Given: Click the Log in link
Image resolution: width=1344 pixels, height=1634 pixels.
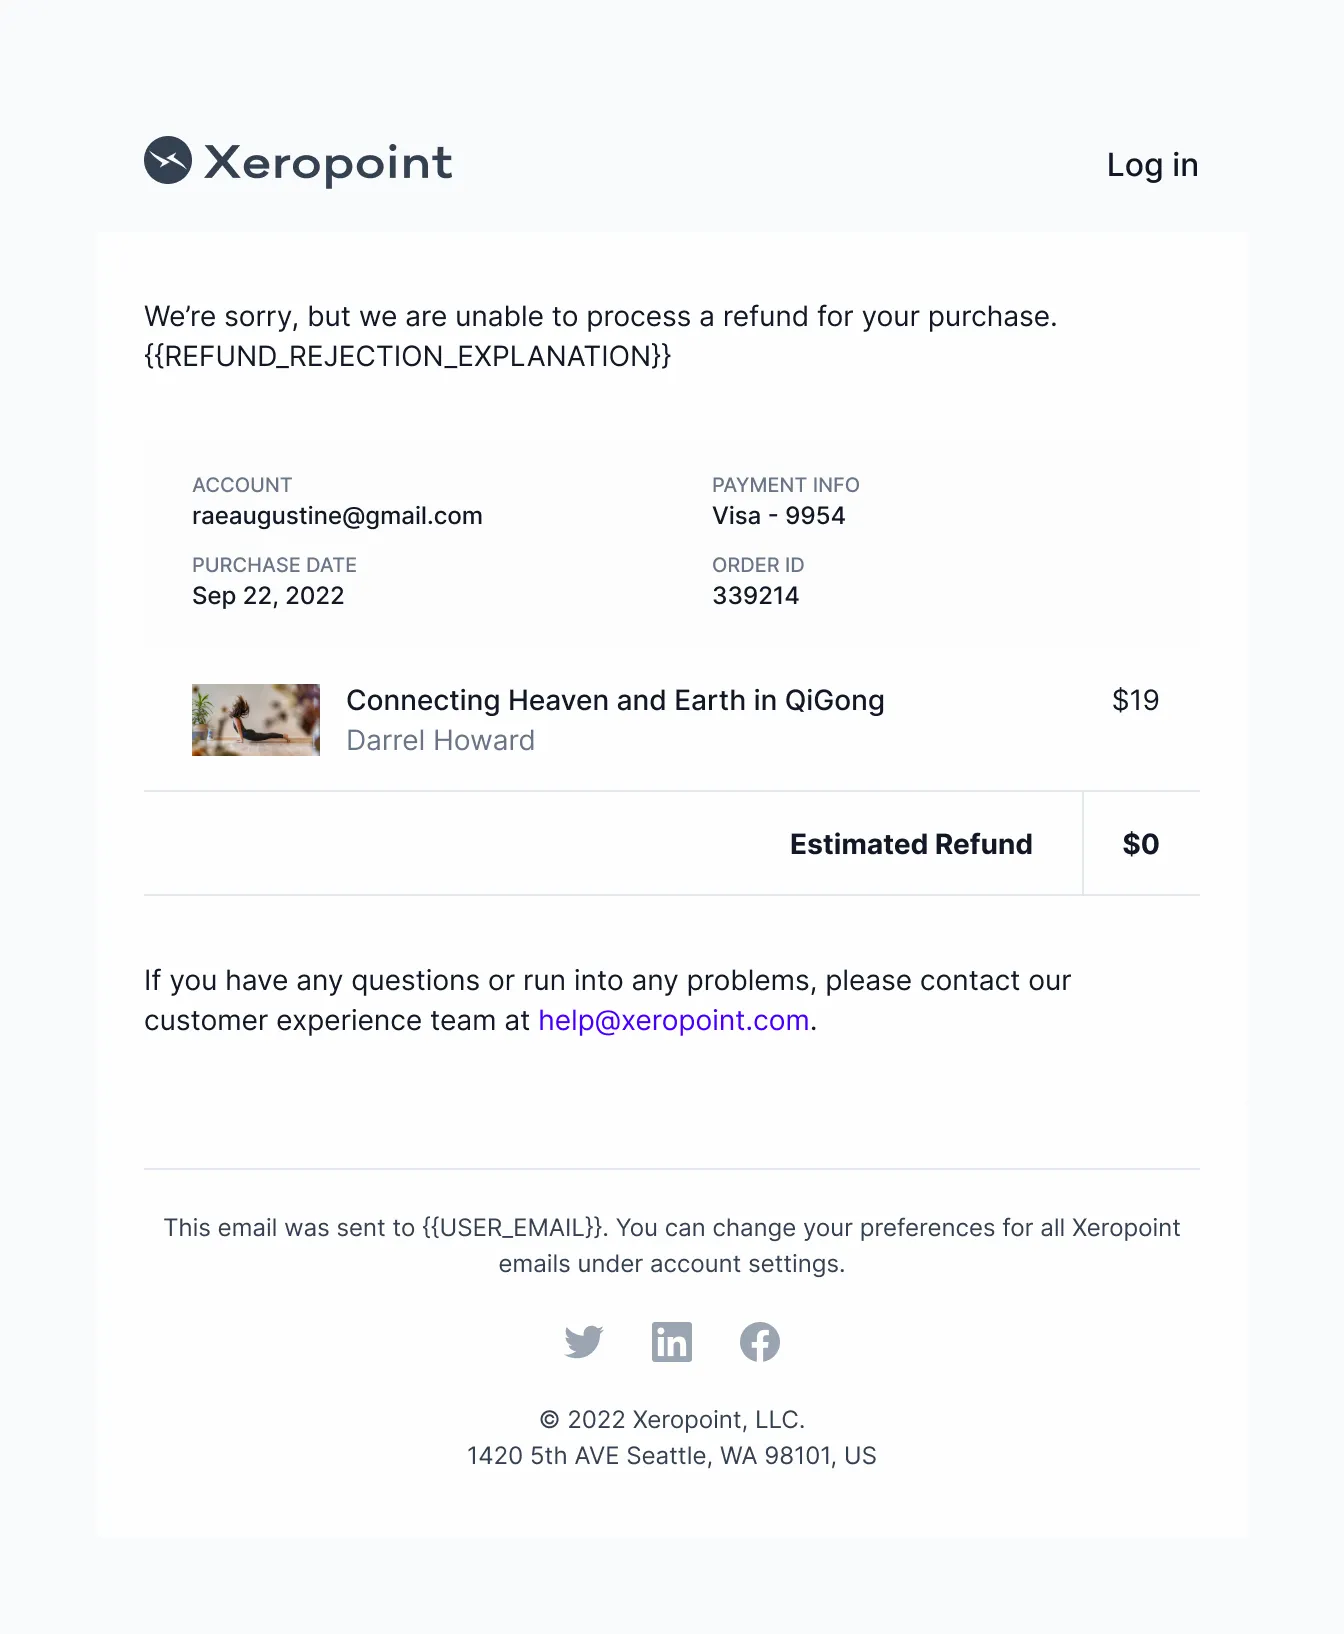Looking at the screenshot, I should coord(1152,165).
